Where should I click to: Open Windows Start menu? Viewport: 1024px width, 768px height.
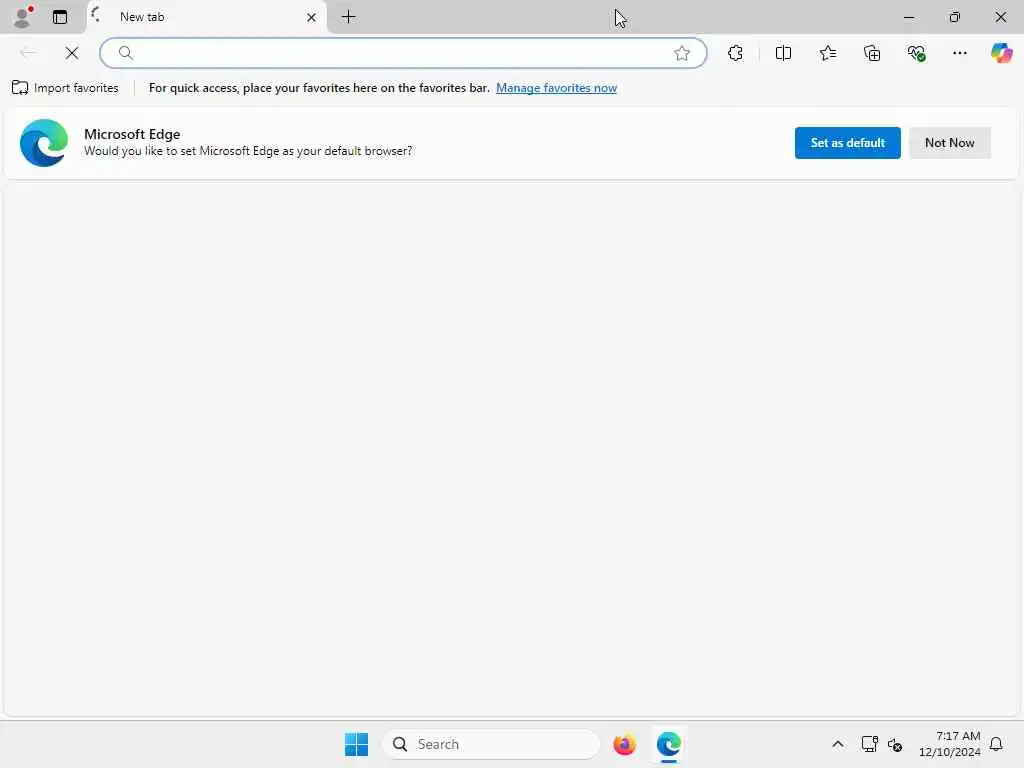(357, 744)
